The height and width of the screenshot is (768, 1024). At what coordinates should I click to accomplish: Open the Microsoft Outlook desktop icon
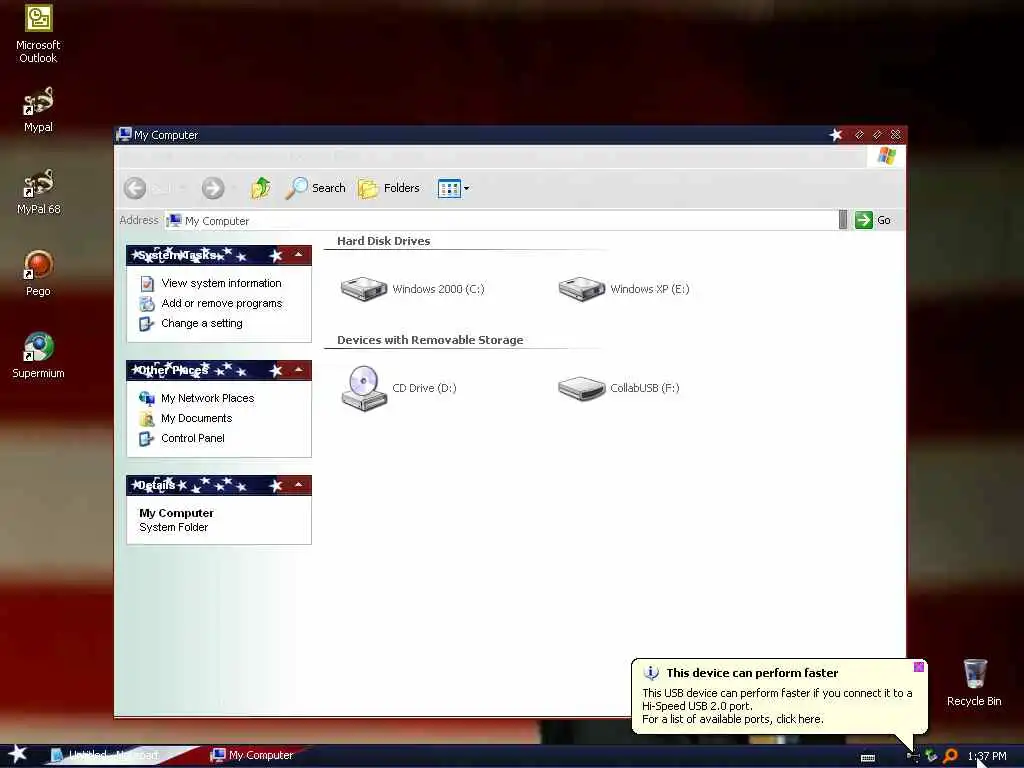click(x=38, y=34)
